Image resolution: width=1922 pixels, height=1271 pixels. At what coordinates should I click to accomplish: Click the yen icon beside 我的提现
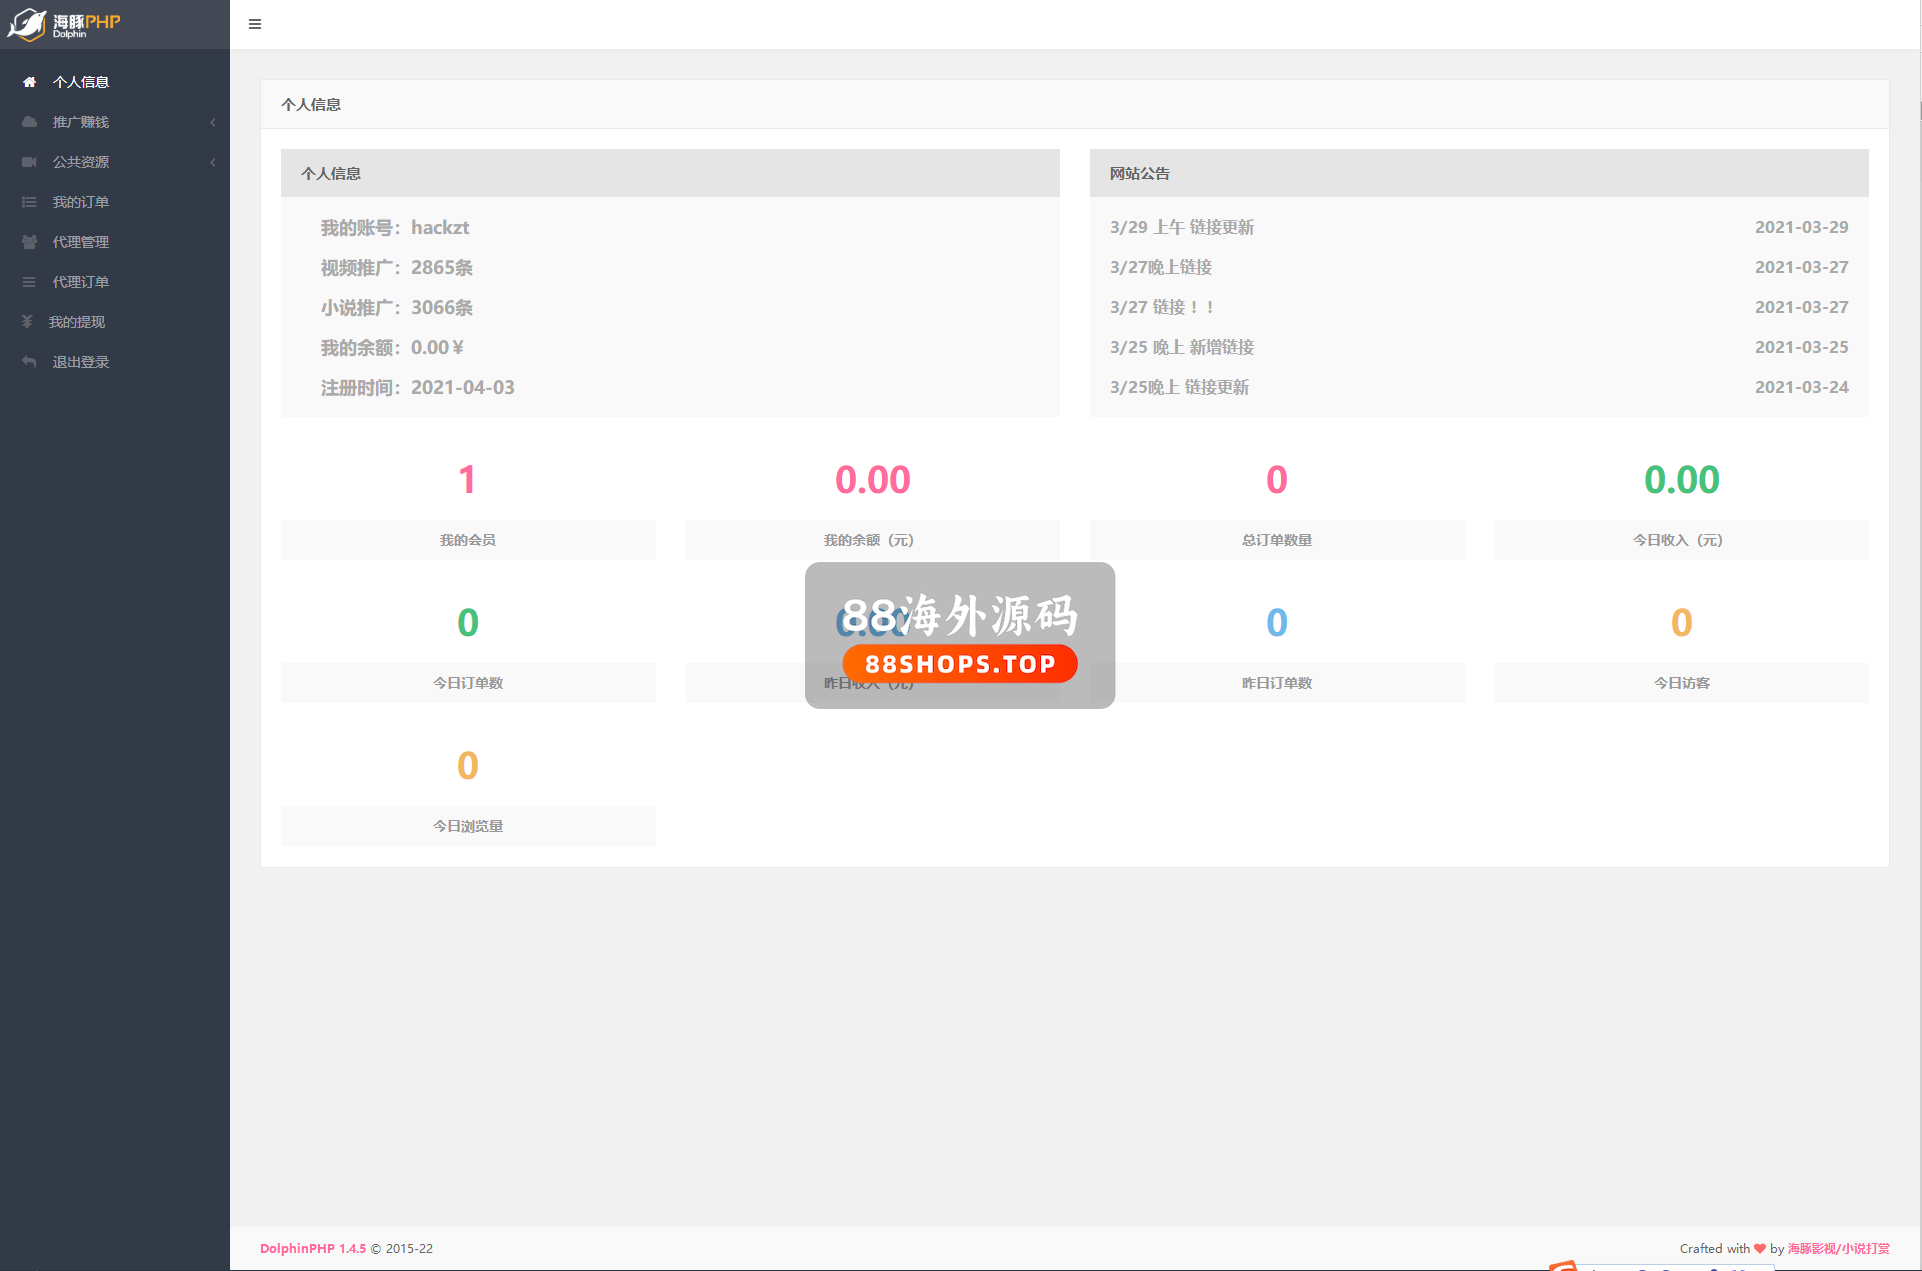[27, 322]
